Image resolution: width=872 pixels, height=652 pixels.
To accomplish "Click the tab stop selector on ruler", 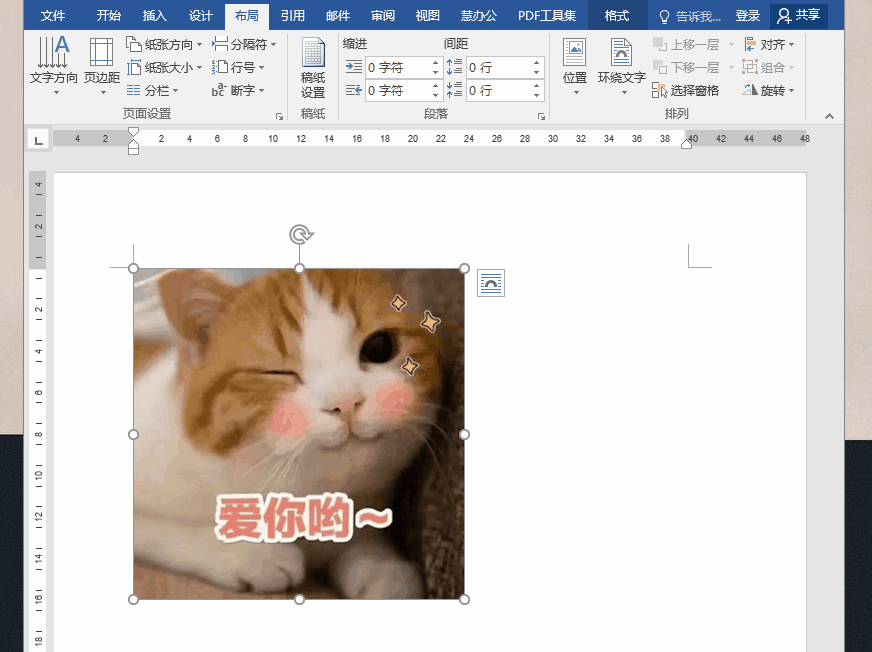I will click(x=38, y=140).
